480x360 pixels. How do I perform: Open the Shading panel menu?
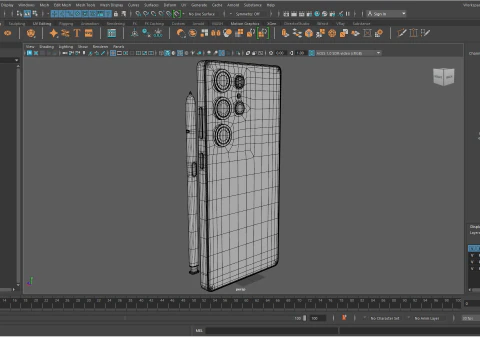46,47
